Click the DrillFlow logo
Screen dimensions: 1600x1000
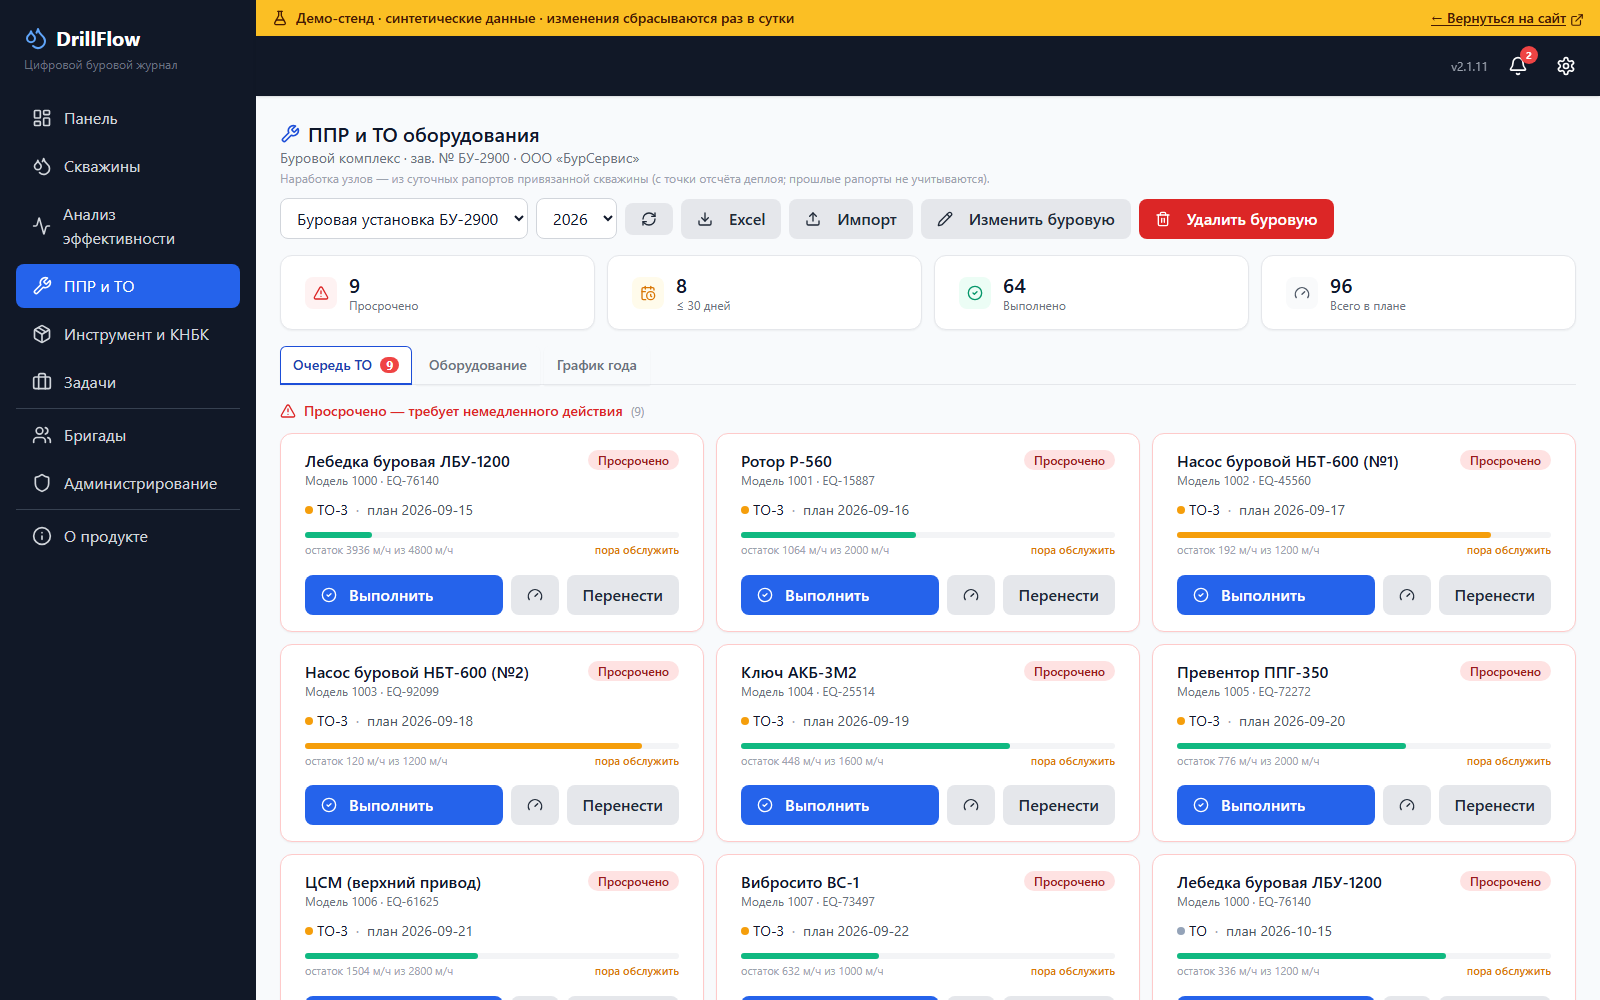83,39
